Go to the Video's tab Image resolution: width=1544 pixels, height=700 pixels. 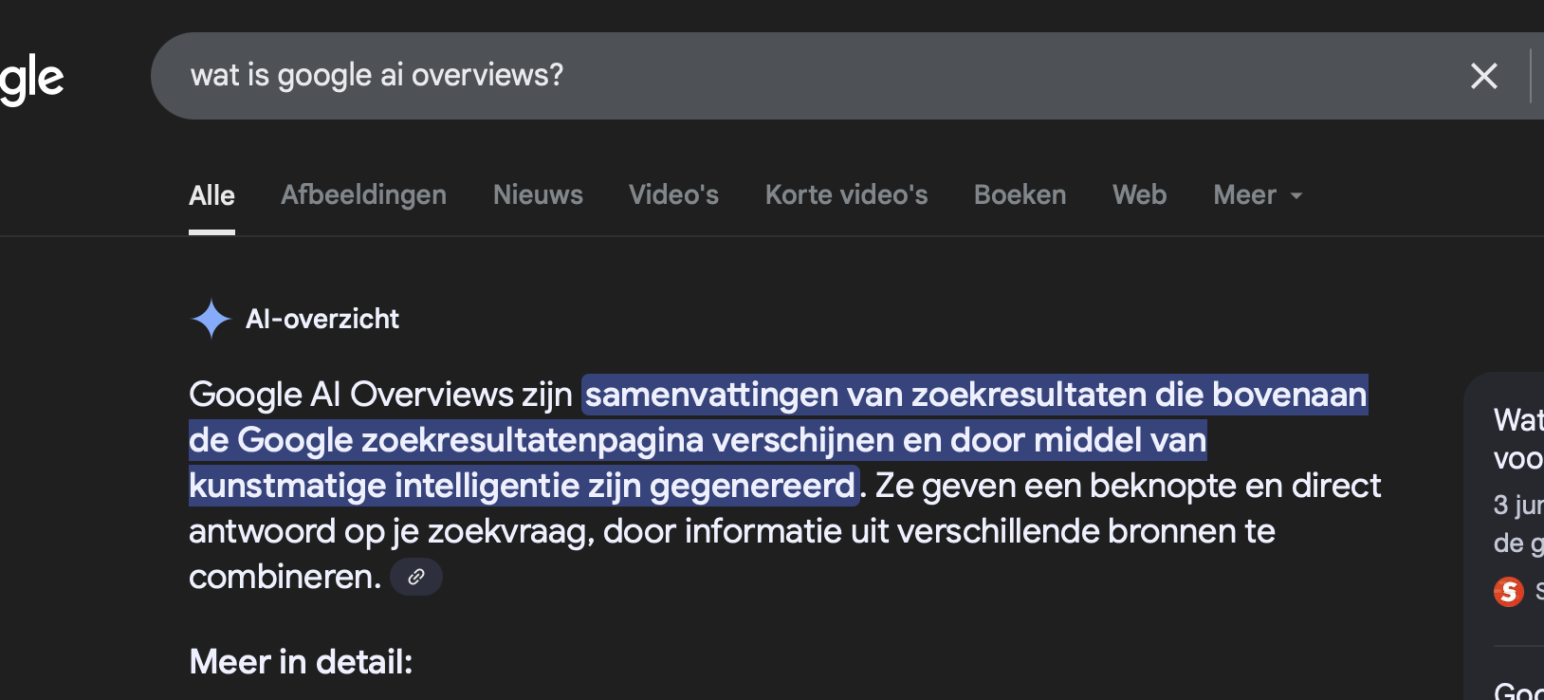click(x=674, y=194)
